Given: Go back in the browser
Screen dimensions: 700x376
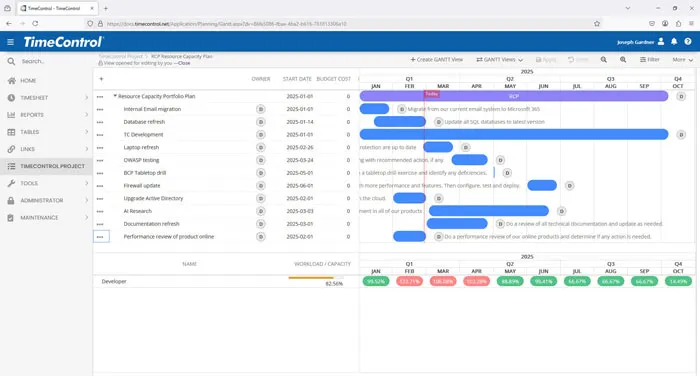Looking at the screenshot, I should pos(9,24).
